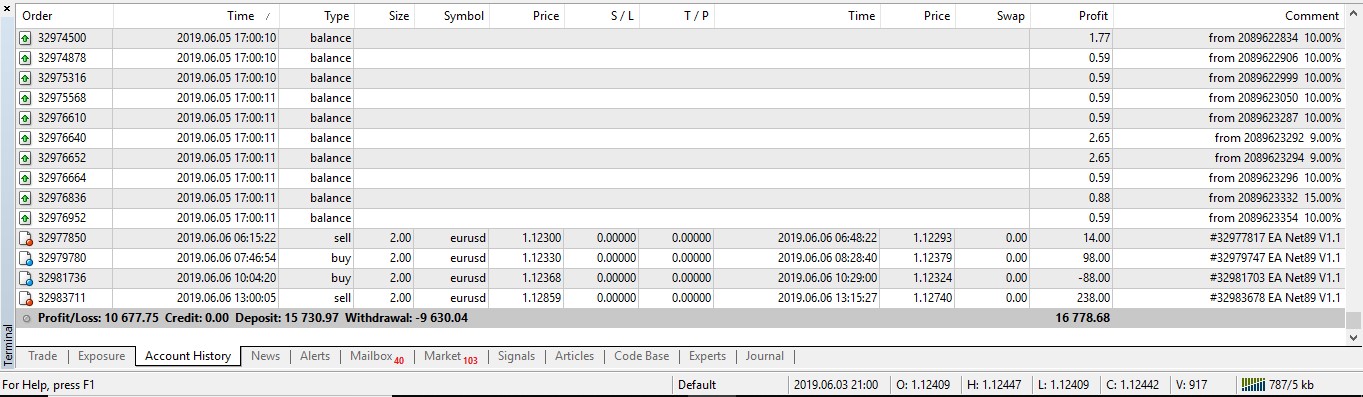Sort by the Swap column header
This screenshot has height=397, width=1363.
click(992, 16)
